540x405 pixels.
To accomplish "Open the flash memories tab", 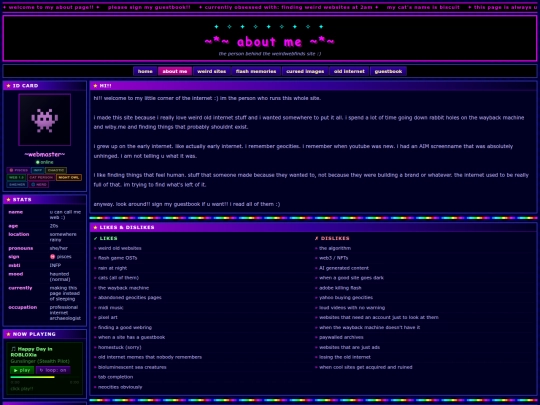I will click(x=256, y=71).
